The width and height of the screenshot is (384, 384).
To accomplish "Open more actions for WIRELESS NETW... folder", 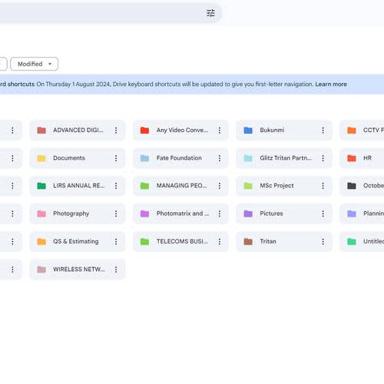I will (x=116, y=269).
